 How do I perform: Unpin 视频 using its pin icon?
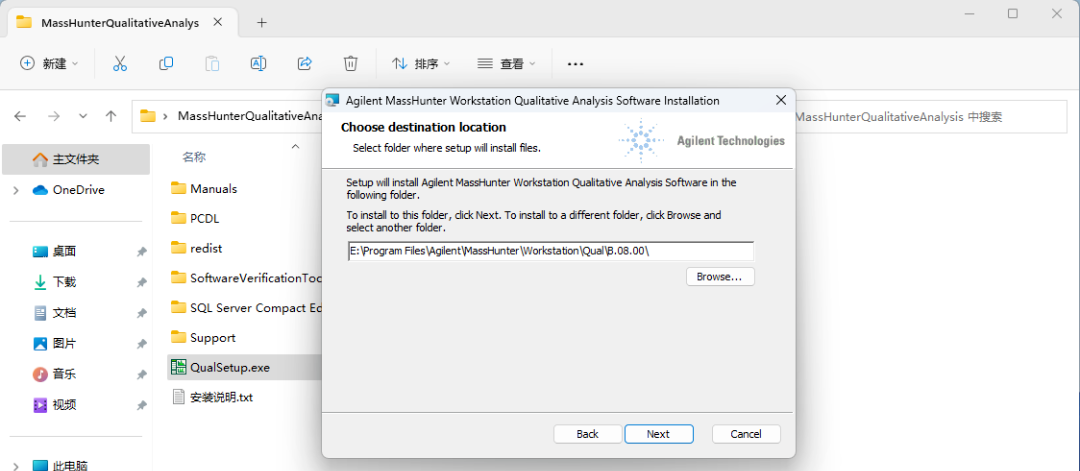141,405
